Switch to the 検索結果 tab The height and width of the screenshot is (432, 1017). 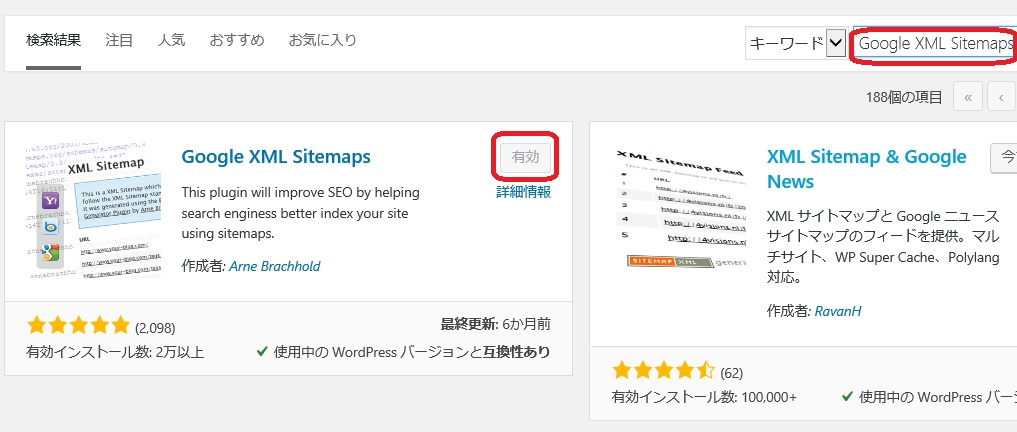click(x=54, y=41)
